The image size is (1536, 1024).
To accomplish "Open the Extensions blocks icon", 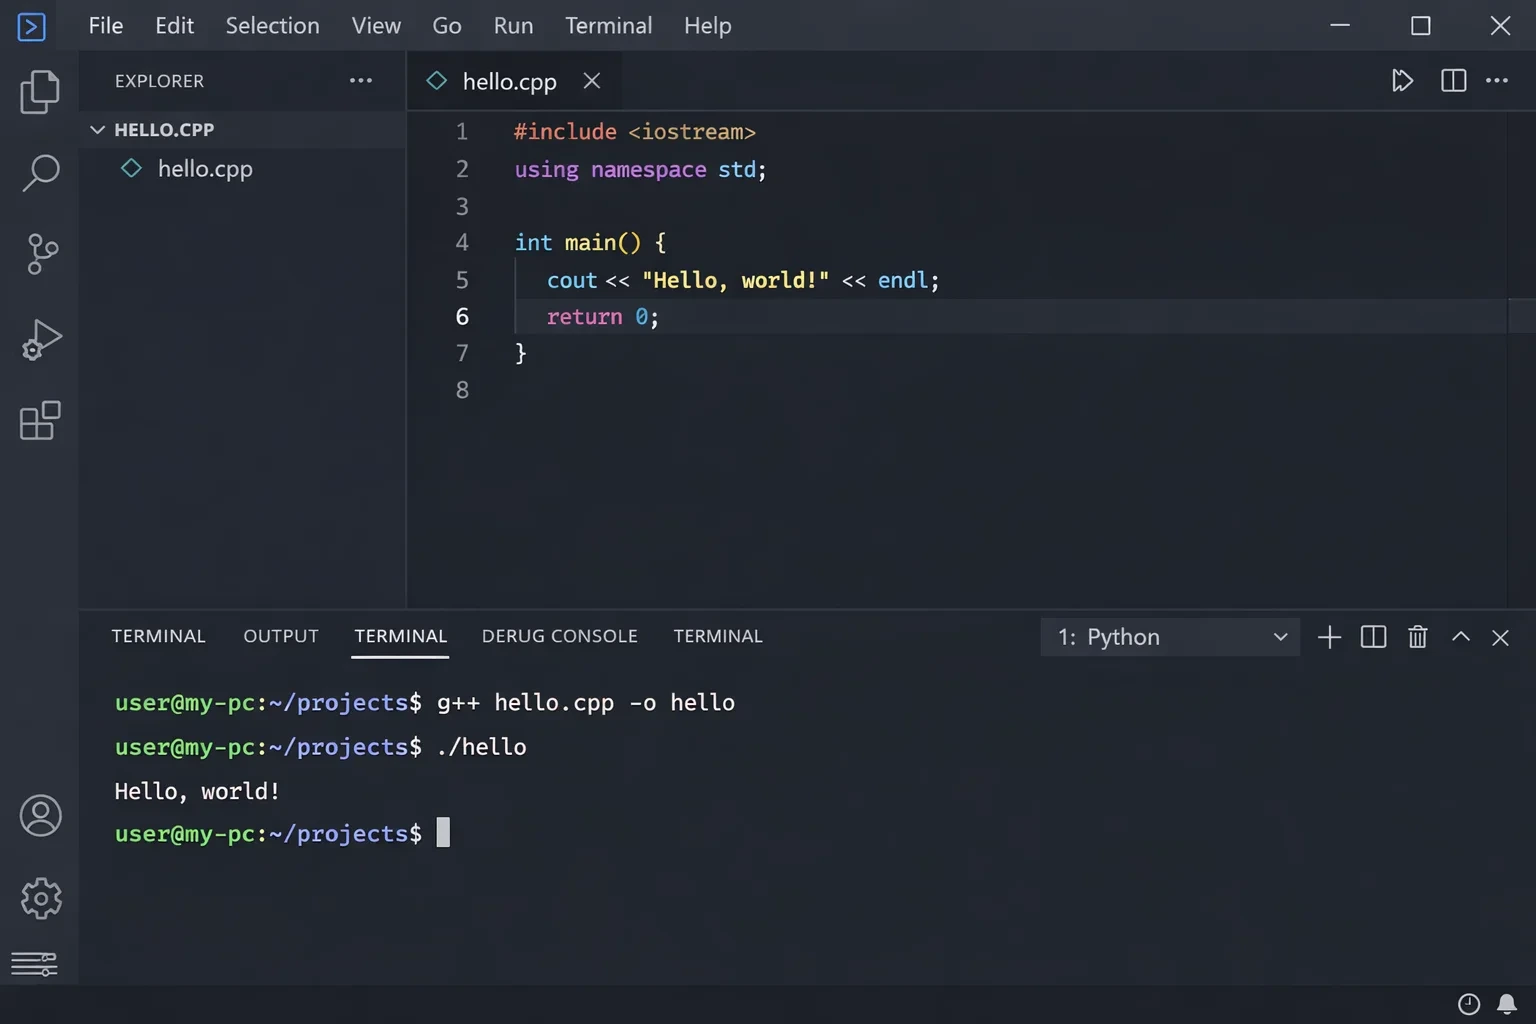I will (x=40, y=420).
